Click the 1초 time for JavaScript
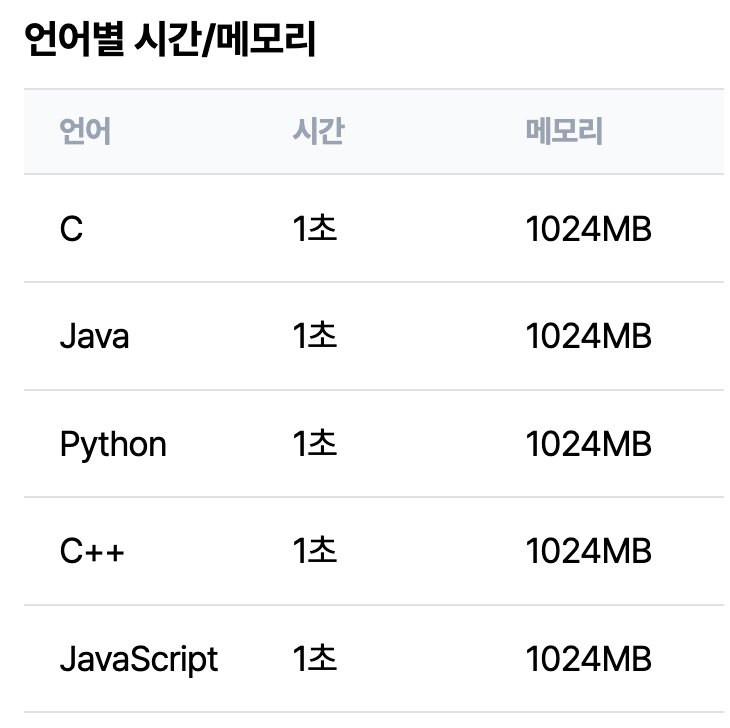The width and height of the screenshot is (730, 728). coord(315,659)
